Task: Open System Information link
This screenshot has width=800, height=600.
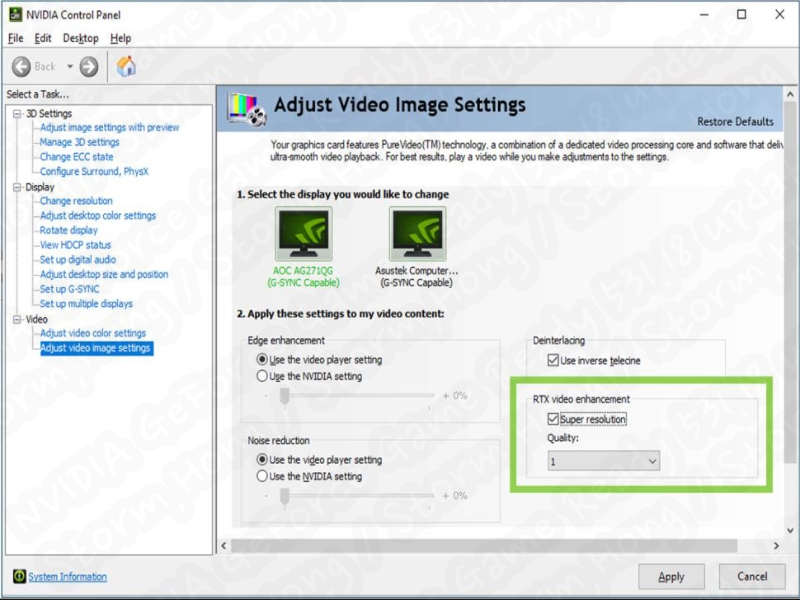Action: [x=67, y=577]
